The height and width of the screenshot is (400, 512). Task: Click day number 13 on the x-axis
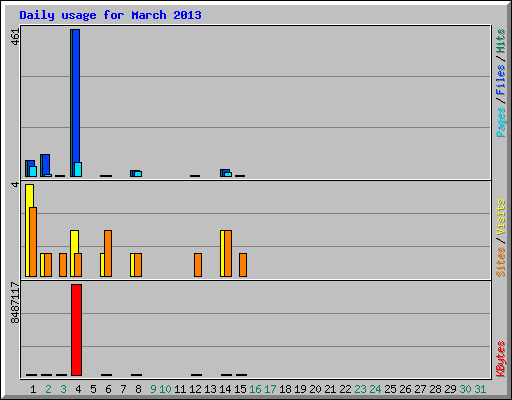[x=210, y=389]
